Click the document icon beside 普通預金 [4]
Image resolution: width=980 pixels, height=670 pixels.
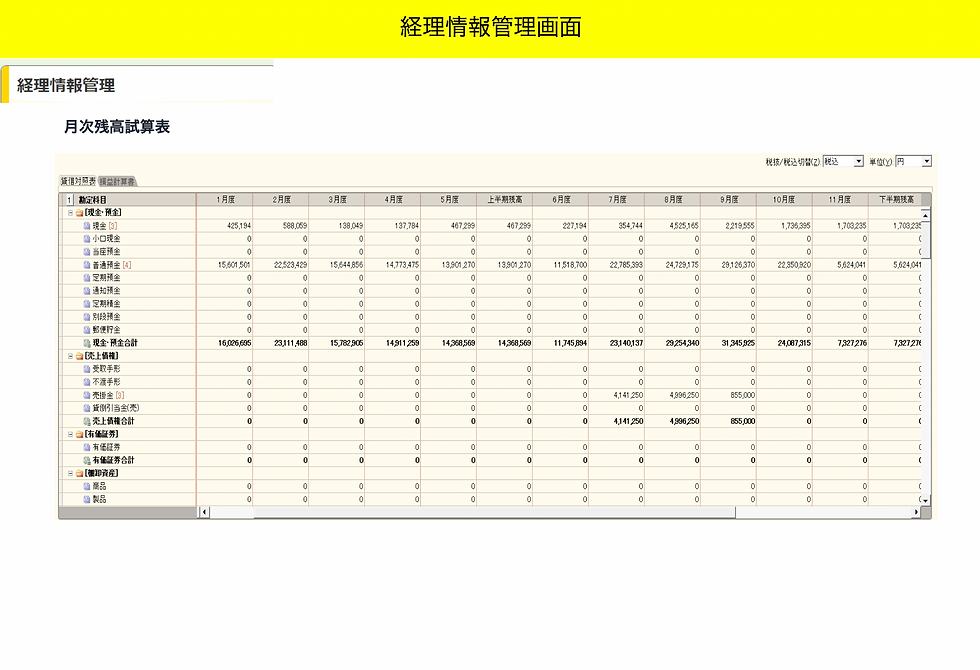(87, 265)
